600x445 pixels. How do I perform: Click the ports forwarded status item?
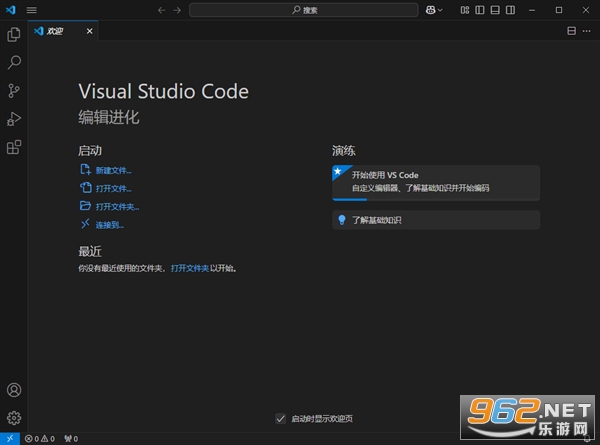[x=71, y=439]
